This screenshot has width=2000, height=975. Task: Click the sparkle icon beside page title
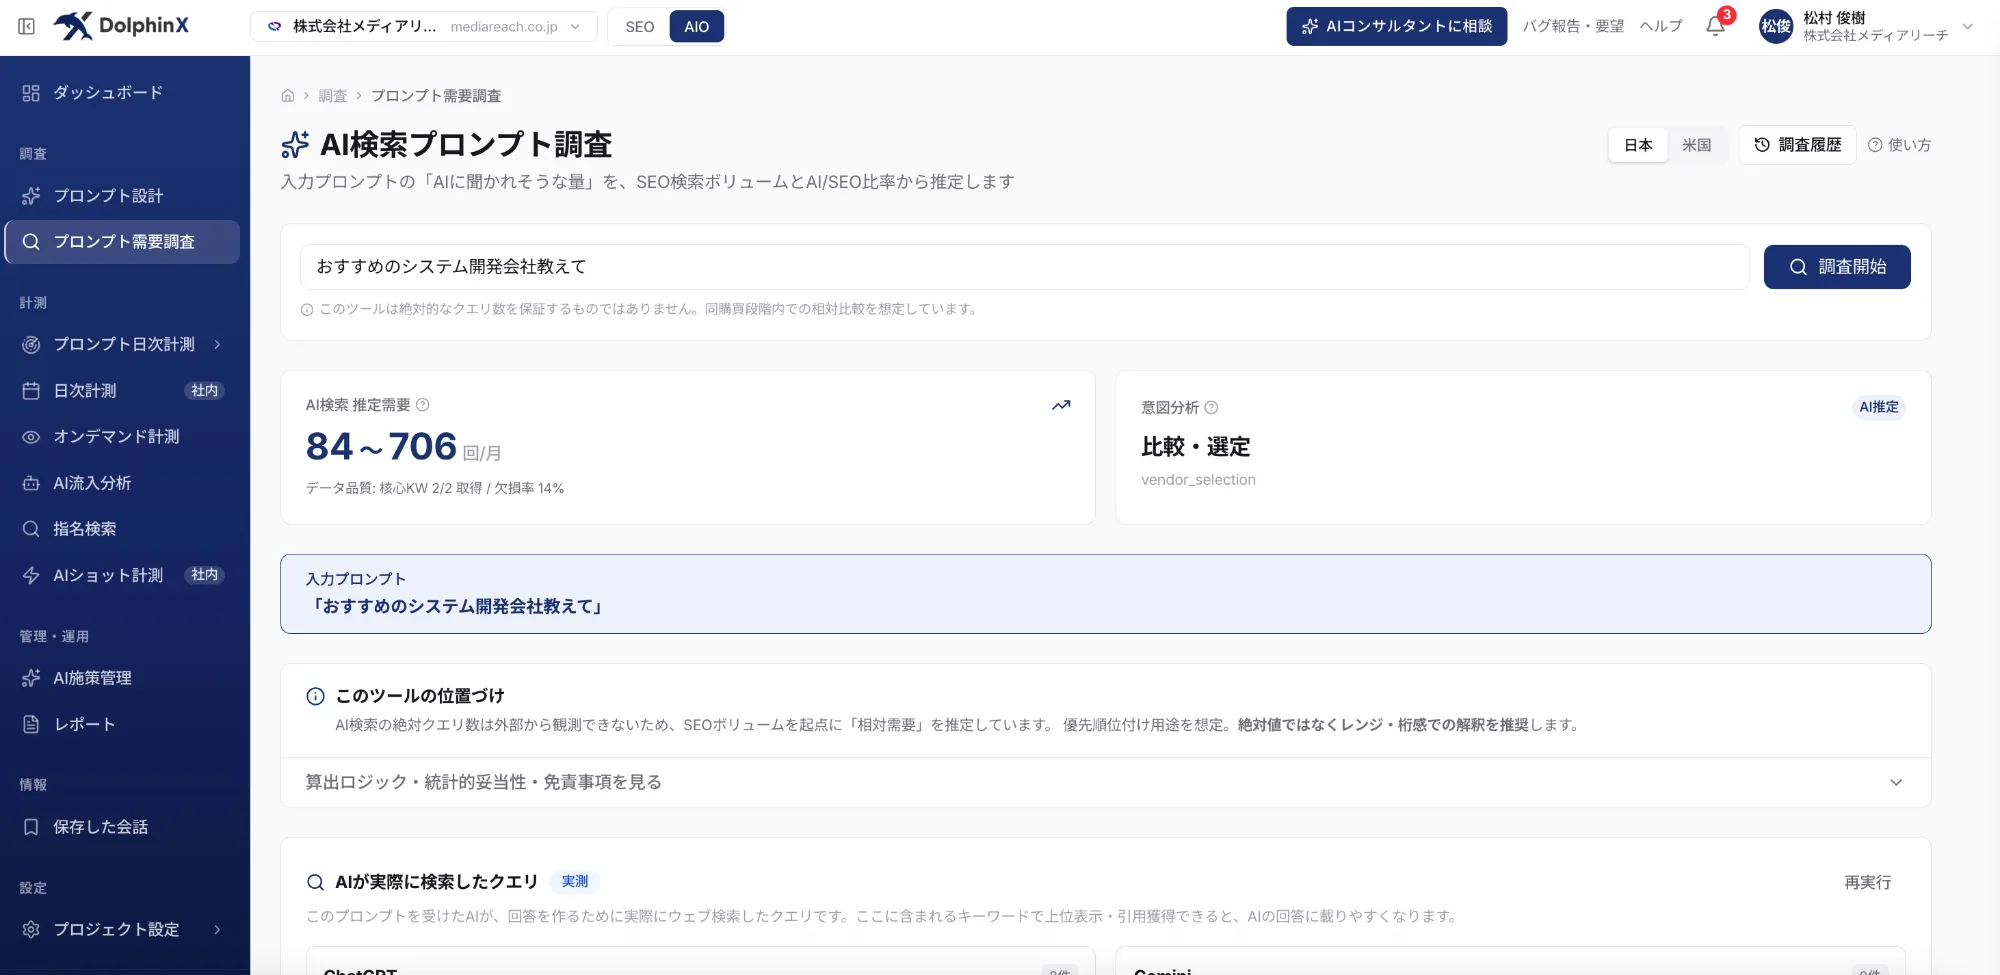[x=295, y=145]
